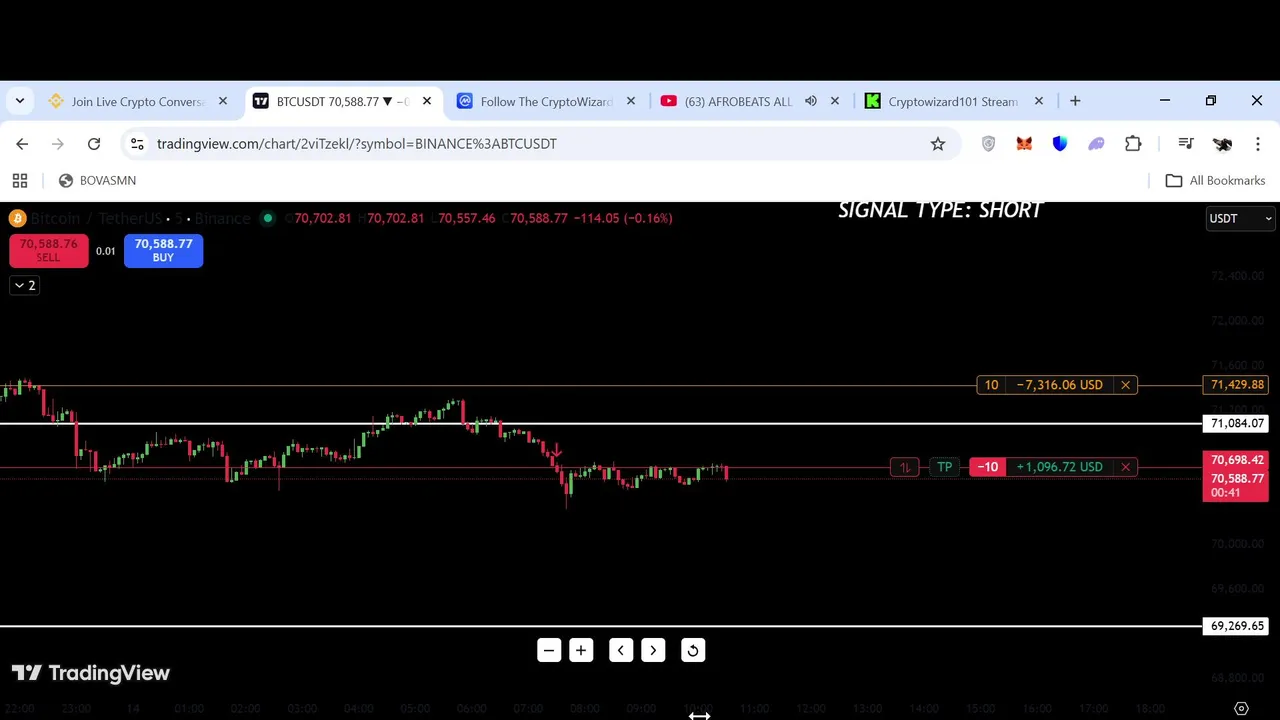
Task: Close the -10 short position with its X
Action: (x=1125, y=467)
